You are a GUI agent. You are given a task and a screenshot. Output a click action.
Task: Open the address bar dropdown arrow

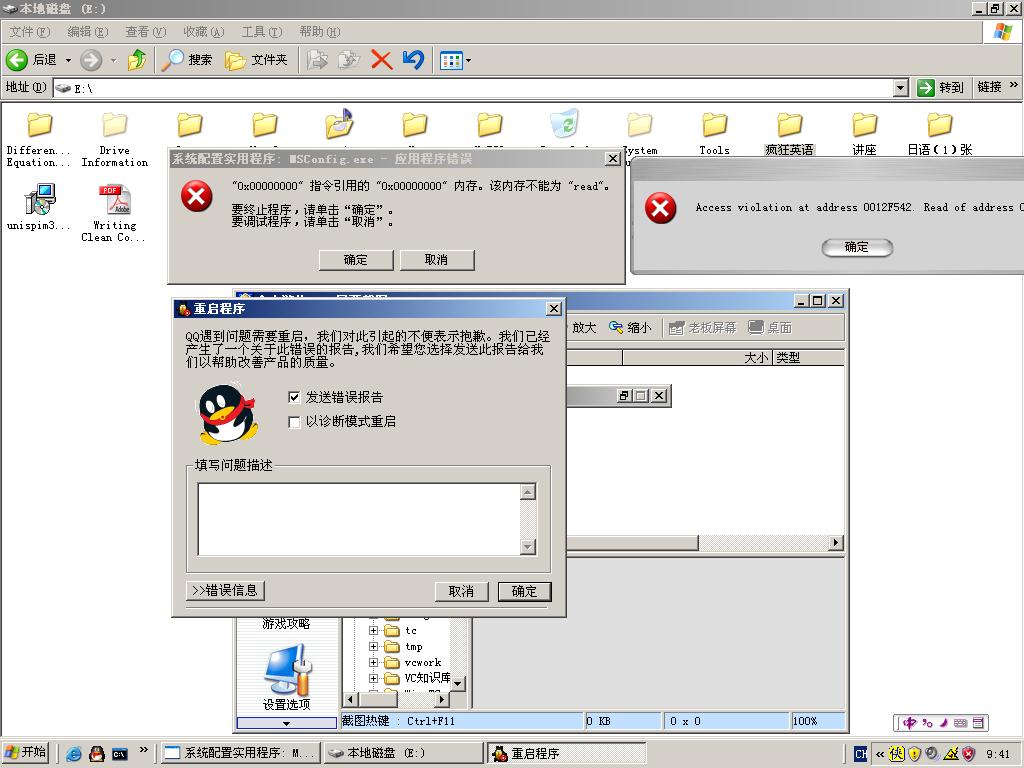(901, 88)
